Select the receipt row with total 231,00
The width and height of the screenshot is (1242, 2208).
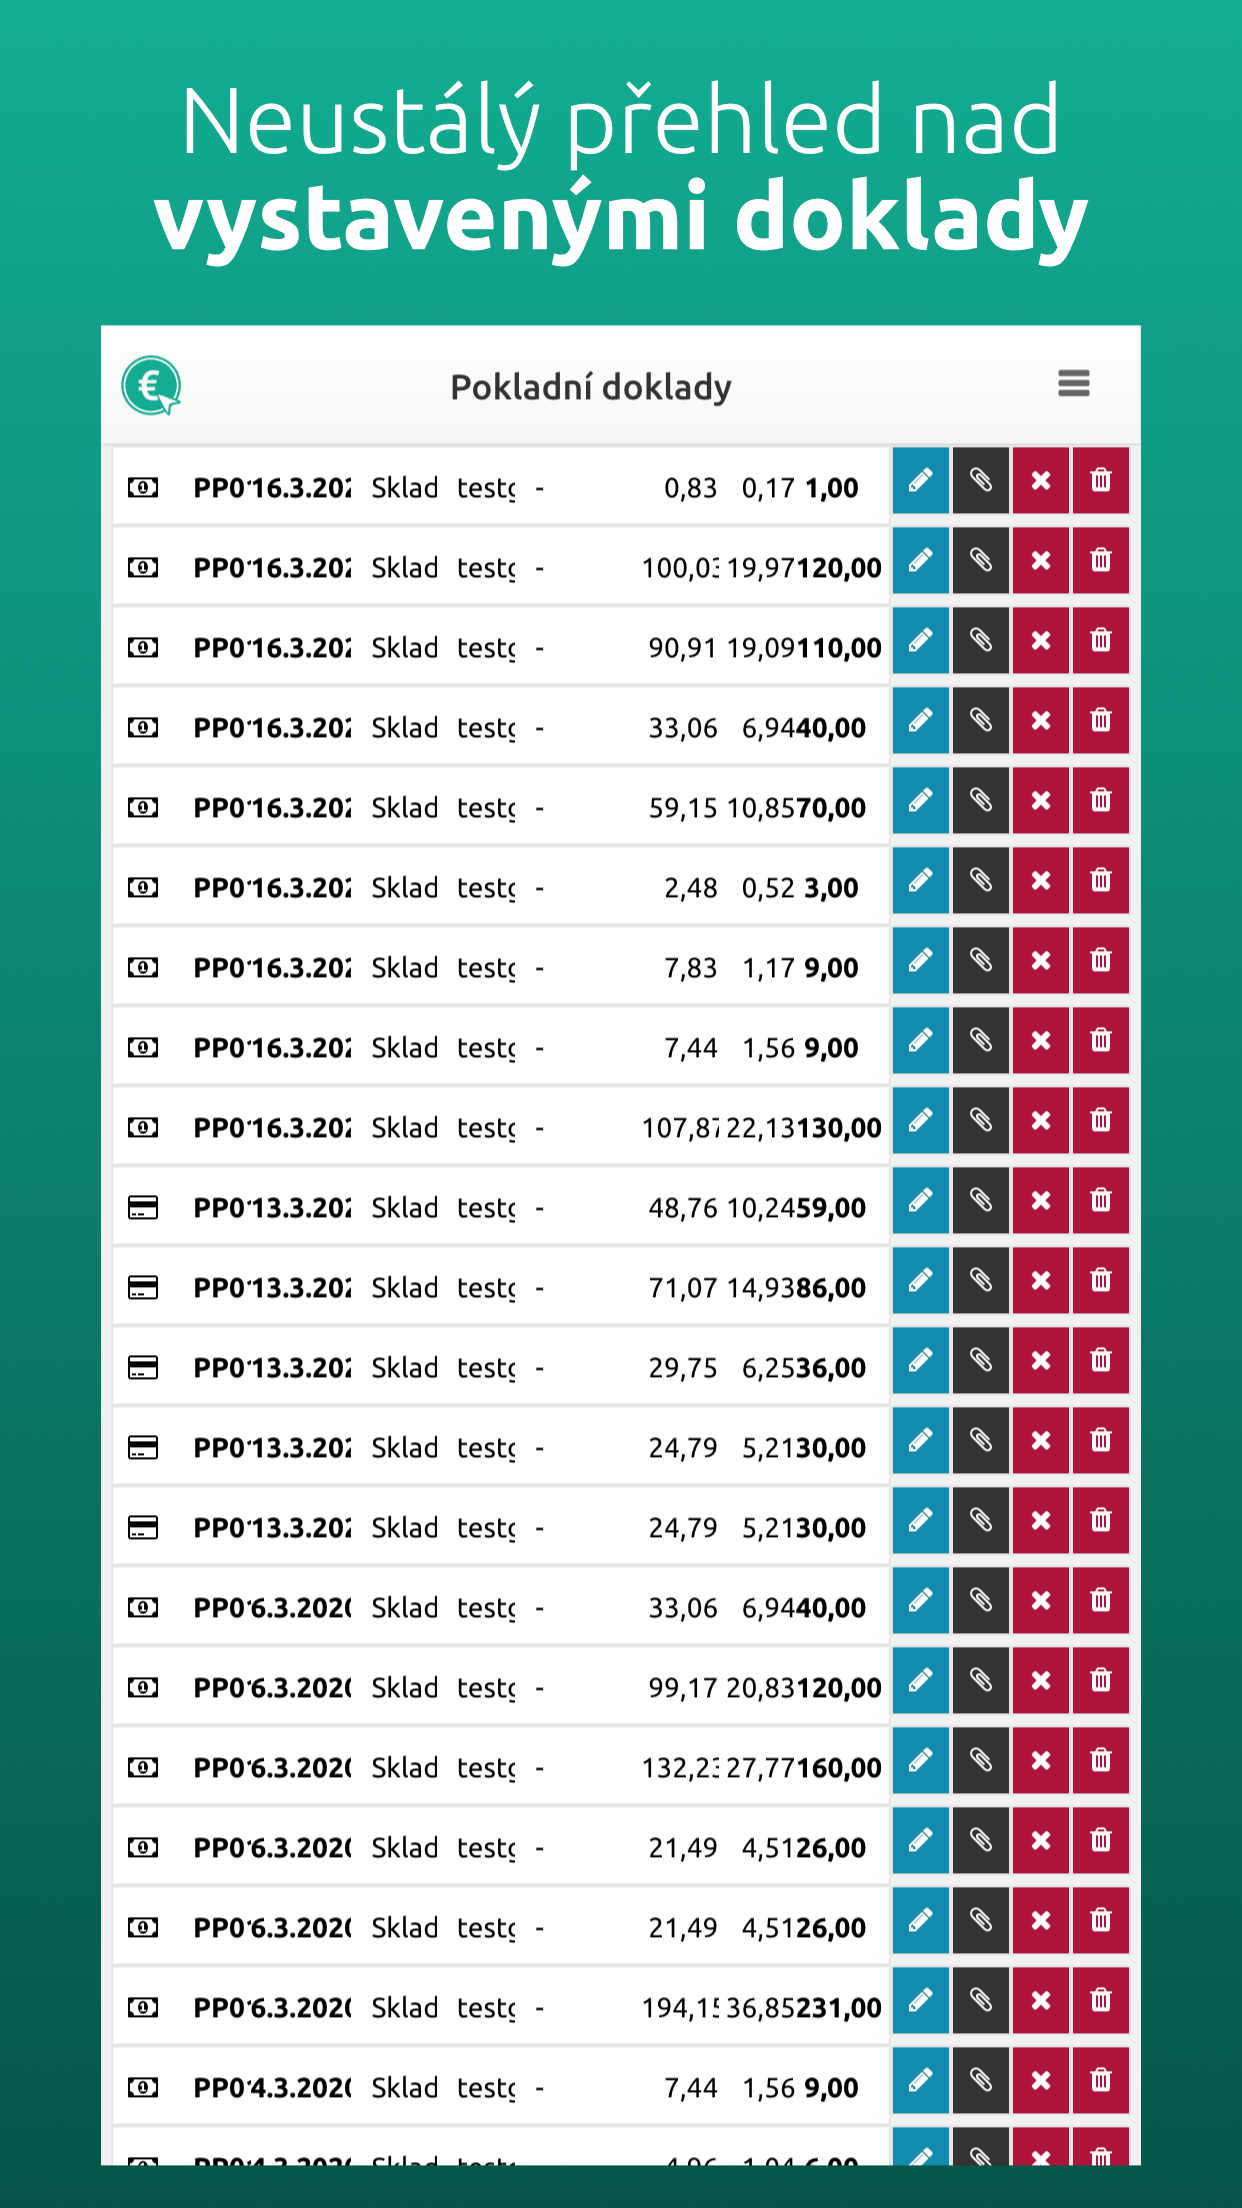click(x=500, y=2008)
